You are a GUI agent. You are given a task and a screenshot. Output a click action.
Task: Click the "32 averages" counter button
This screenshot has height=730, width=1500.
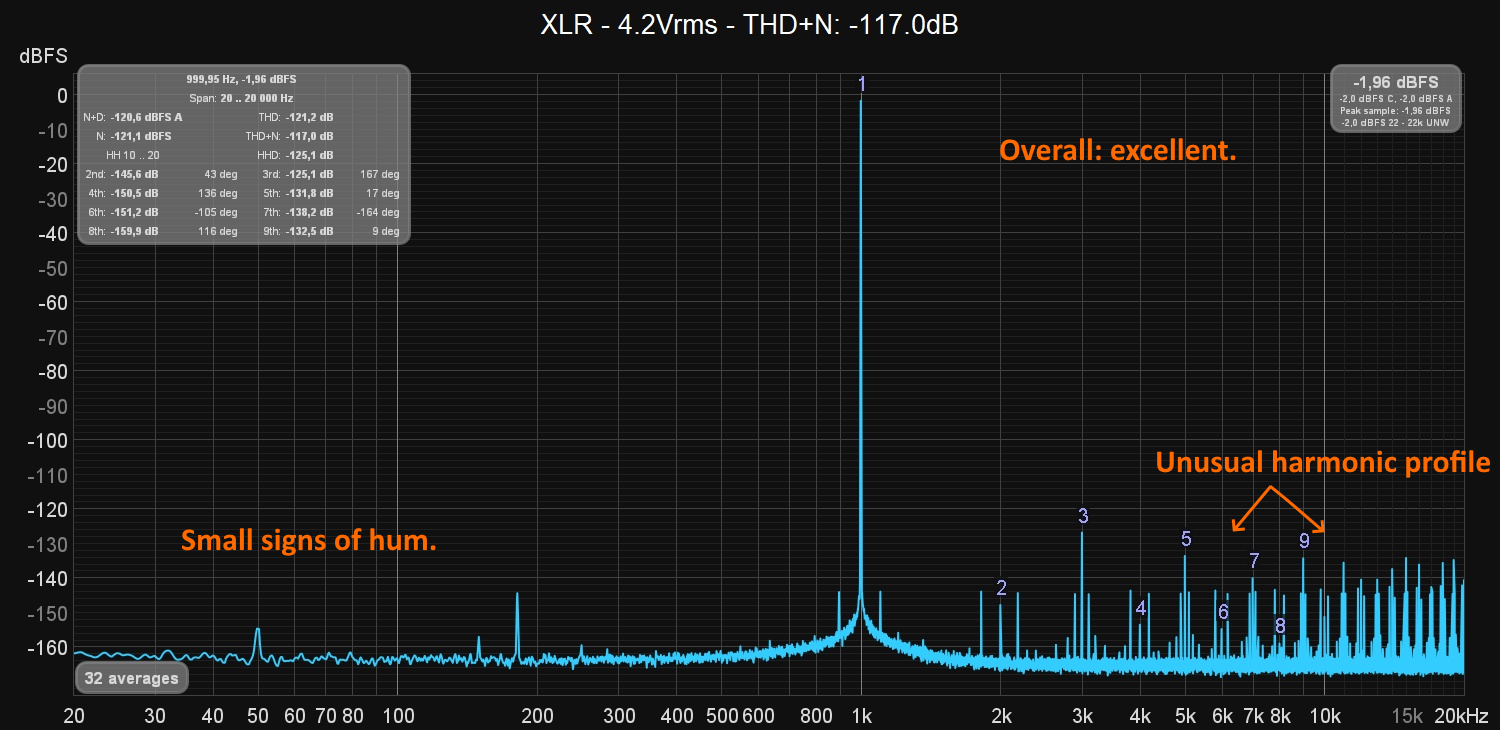point(131,678)
